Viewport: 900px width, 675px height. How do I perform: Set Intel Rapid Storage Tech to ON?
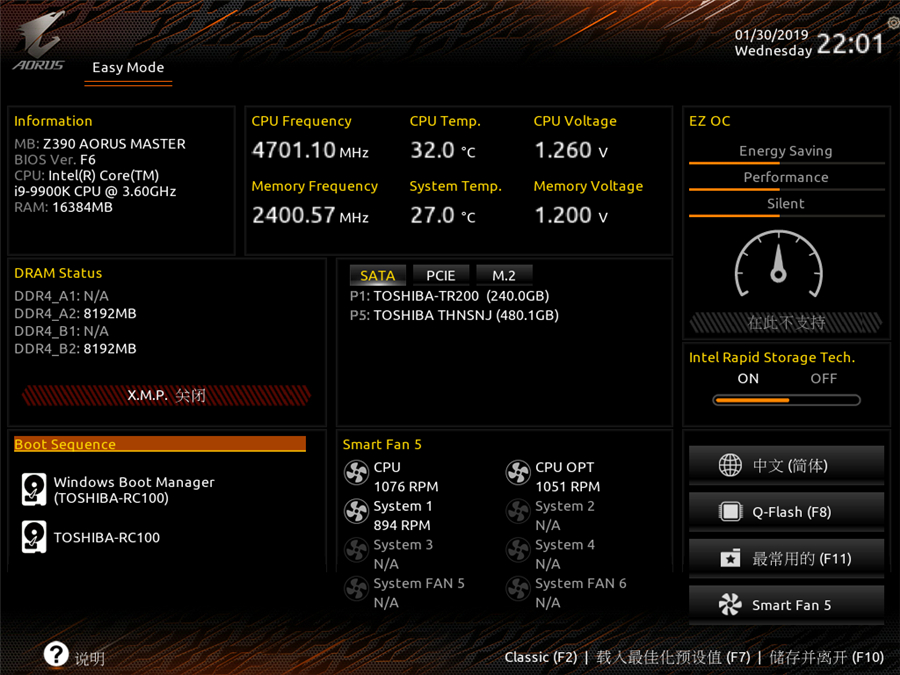(x=748, y=379)
